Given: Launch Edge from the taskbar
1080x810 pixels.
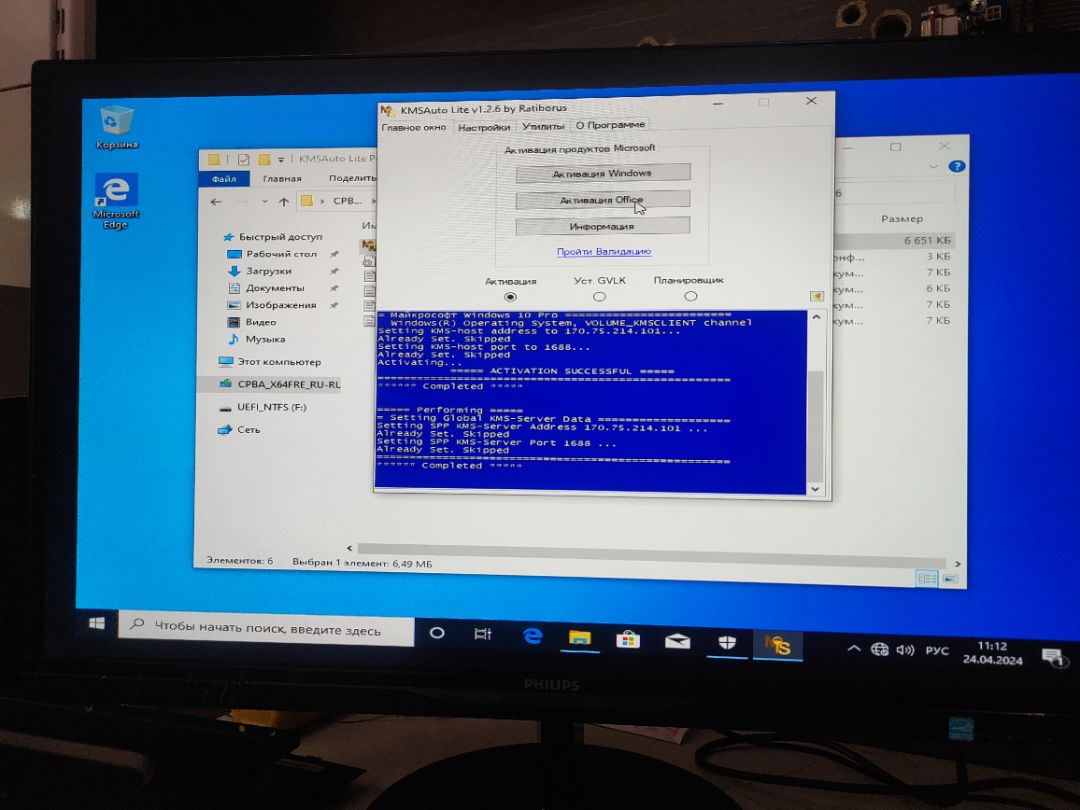Looking at the screenshot, I should point(532,636).
